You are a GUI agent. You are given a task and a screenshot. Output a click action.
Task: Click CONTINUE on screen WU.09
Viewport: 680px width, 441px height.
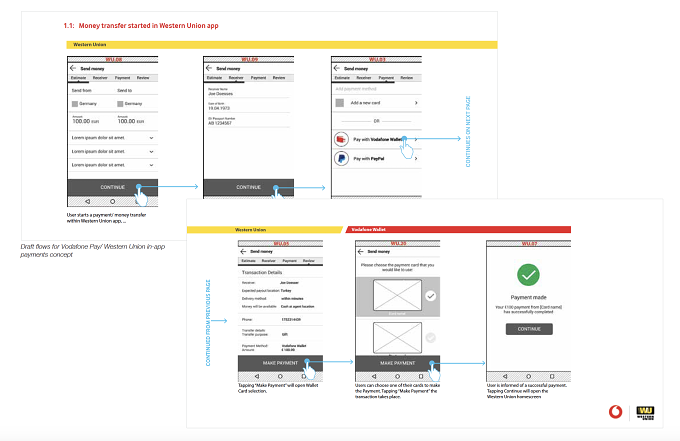pyautogui.click(x=248, y=187)
